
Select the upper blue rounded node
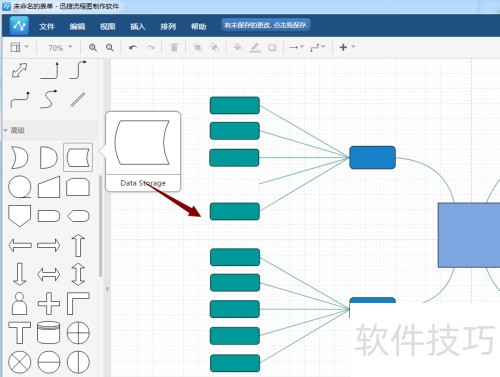373,157
